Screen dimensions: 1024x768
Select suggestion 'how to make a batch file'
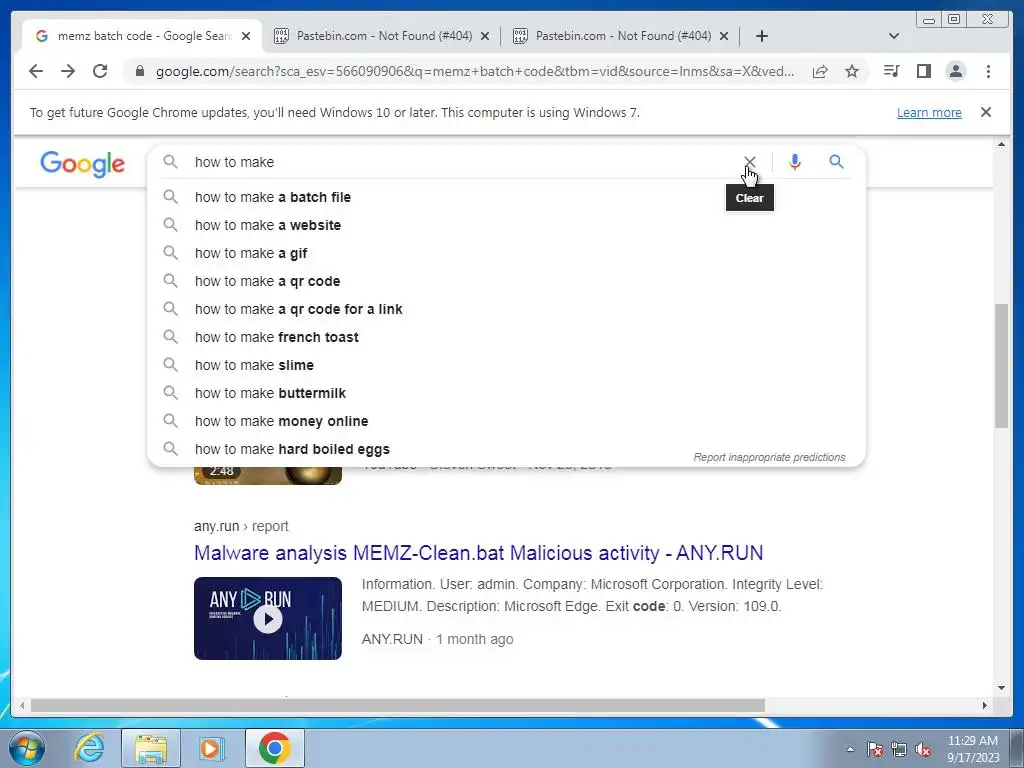506,197
